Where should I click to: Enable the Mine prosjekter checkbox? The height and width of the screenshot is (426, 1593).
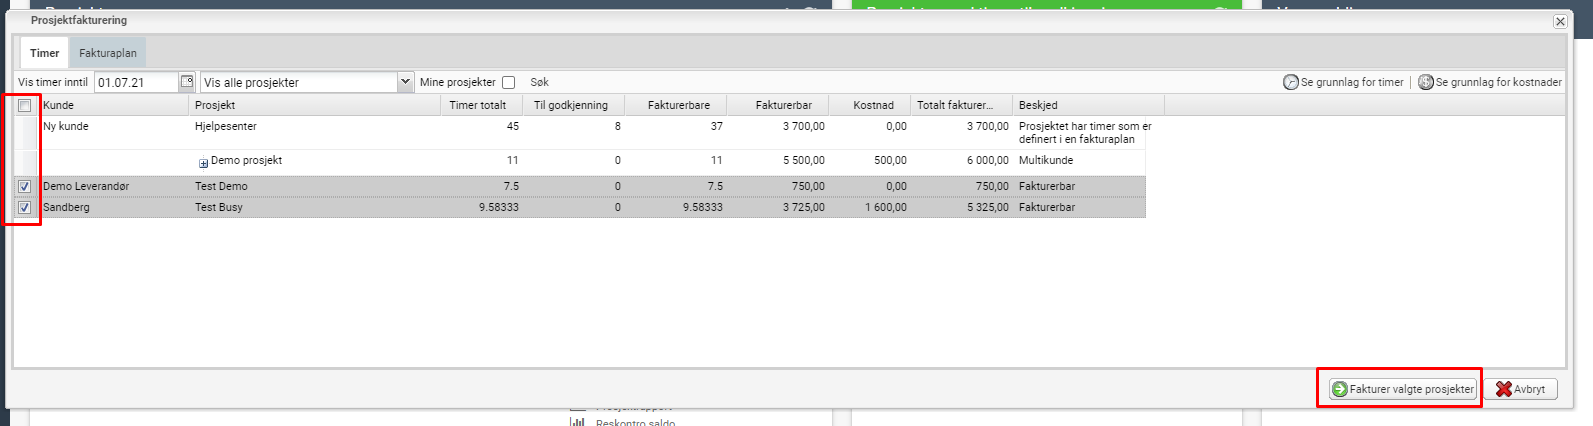(508, 83)
